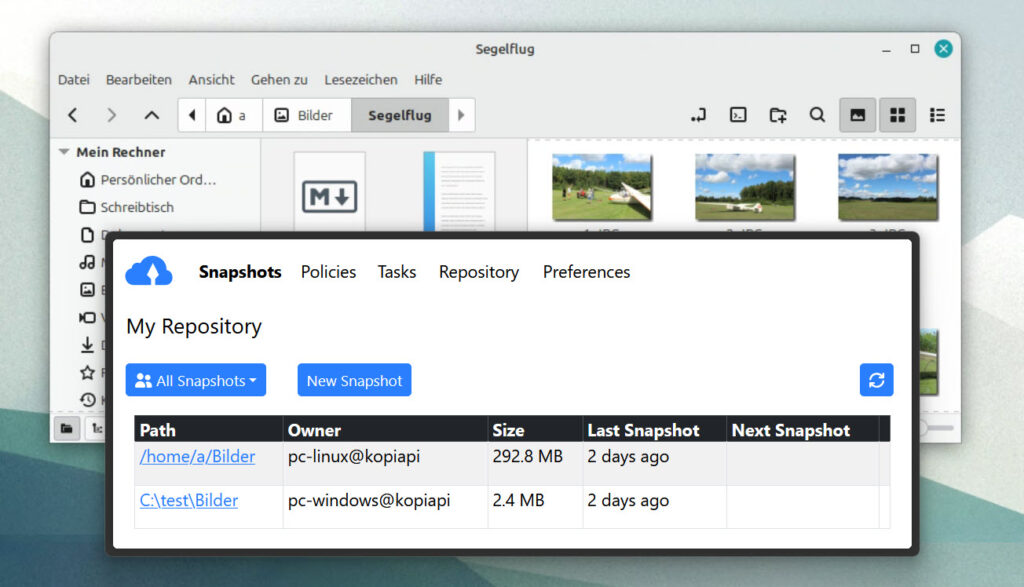Navigate up to parent folder
1024x587 pixels.
coord(151,115)
